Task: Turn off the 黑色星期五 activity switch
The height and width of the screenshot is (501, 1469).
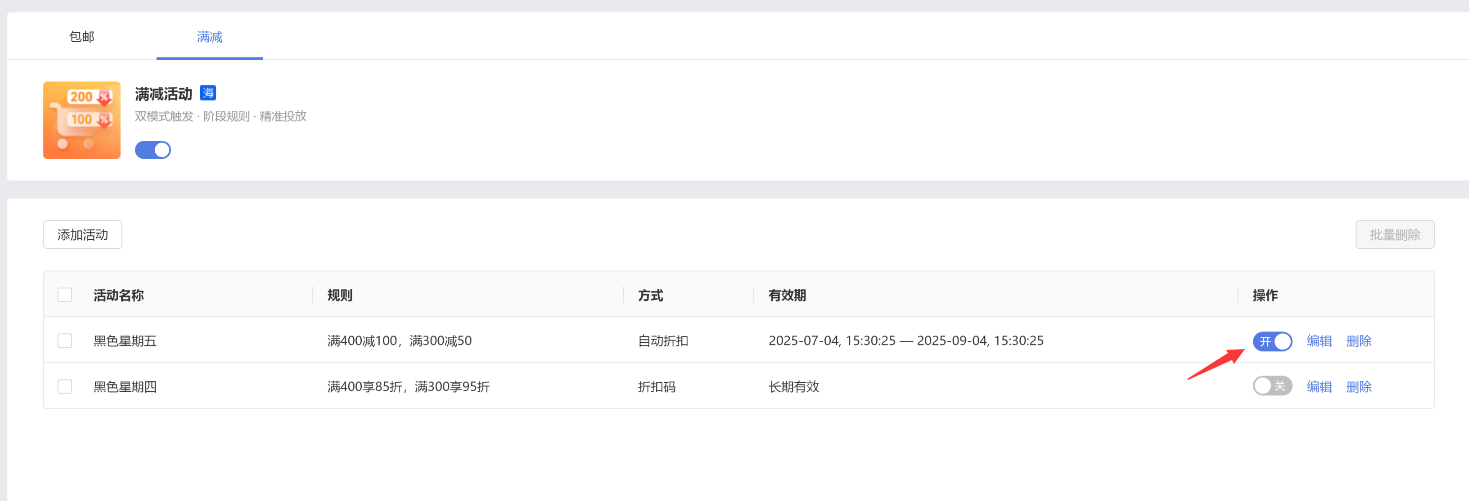Action: (x=1272, y=341)
